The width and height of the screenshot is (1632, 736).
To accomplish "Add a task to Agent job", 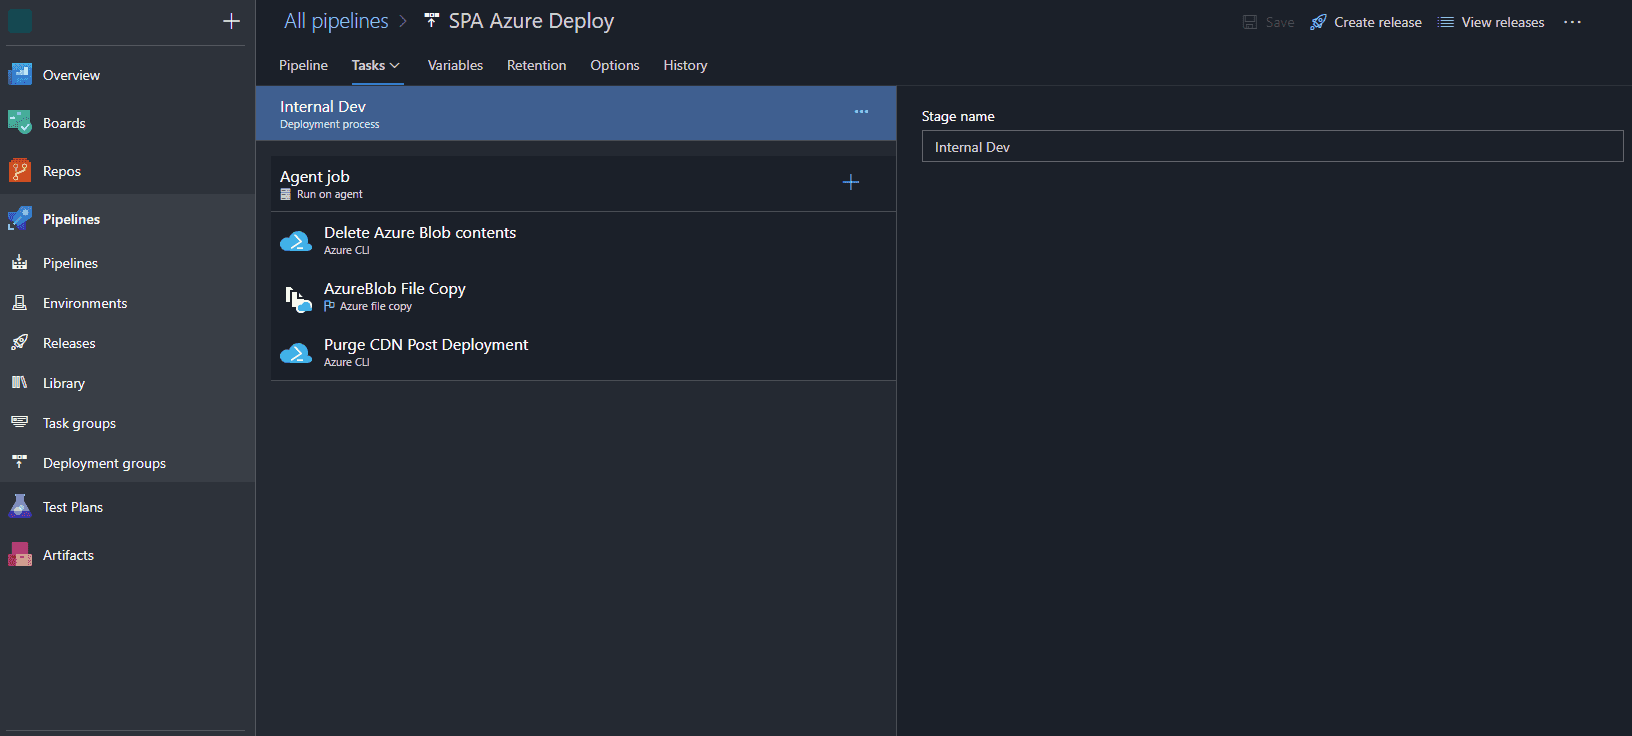I will (851, 182).
